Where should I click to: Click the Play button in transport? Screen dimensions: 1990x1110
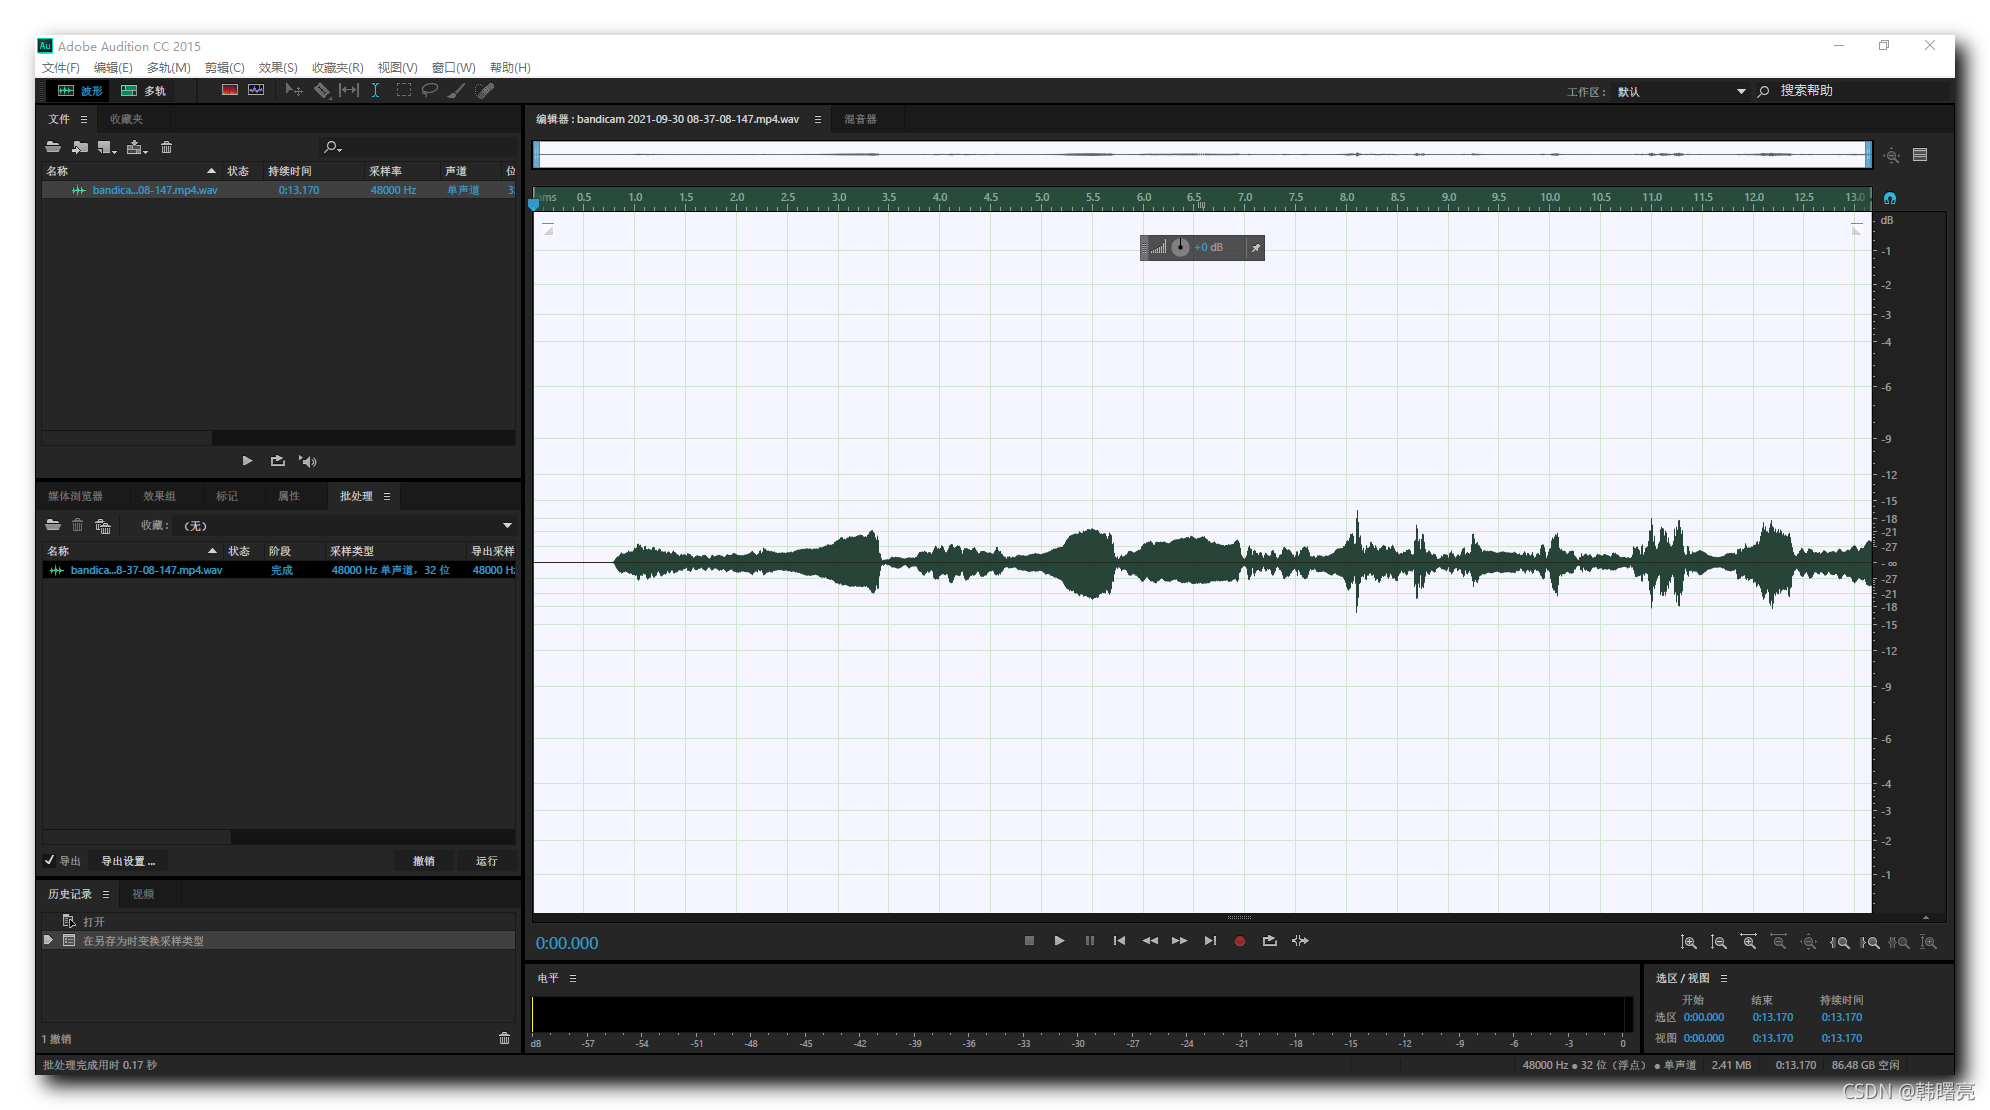[x=1059, y=941]
